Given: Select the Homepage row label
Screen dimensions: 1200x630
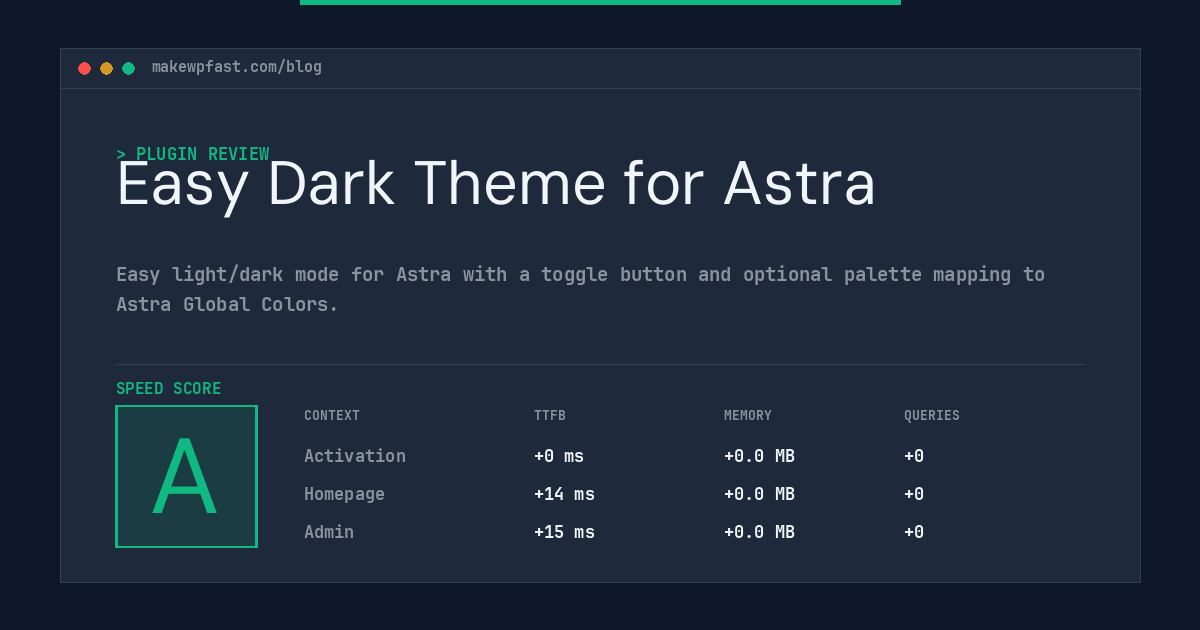Looking at the screenshot, I should [344, 494].
